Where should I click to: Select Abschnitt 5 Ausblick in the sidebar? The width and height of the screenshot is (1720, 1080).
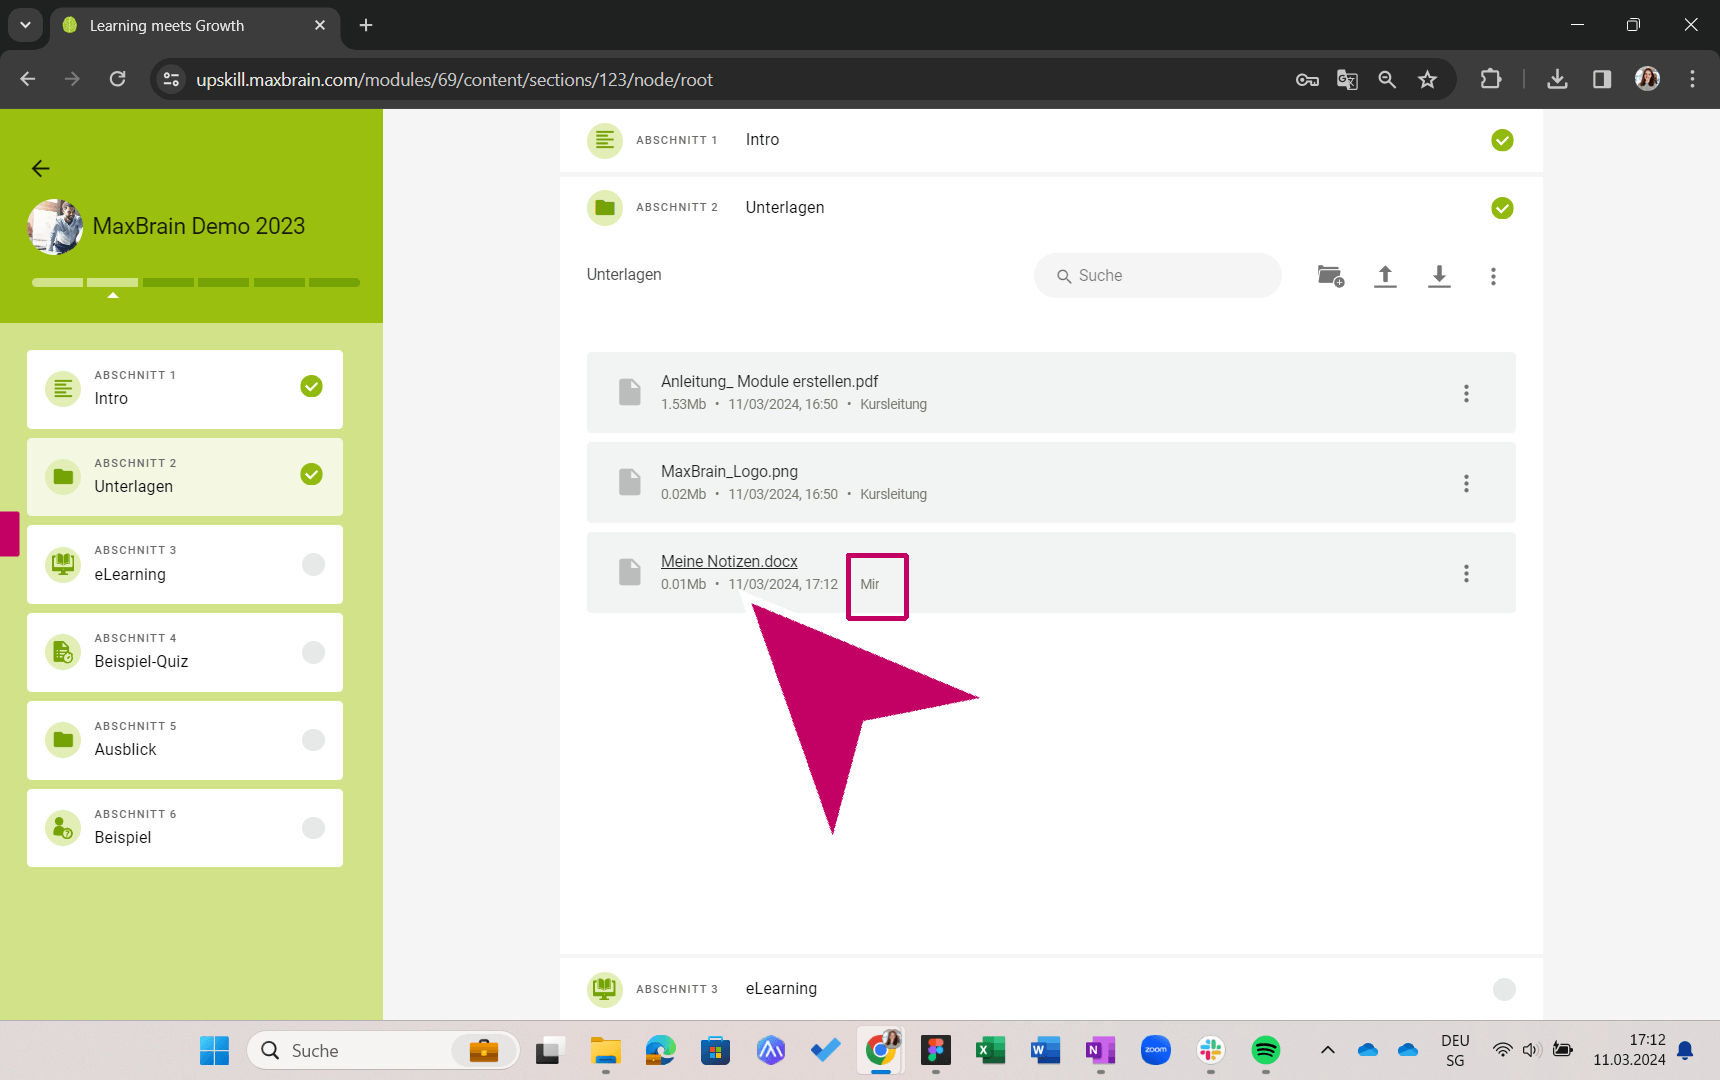(x=185, y=740)
